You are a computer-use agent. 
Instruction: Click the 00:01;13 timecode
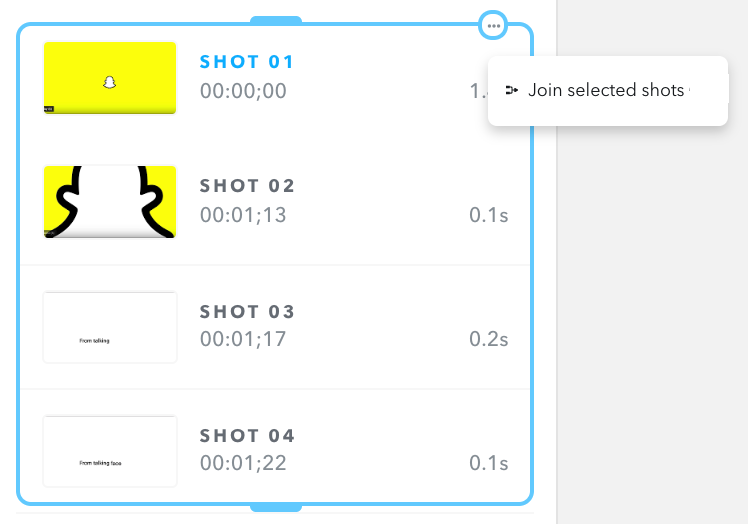pyautogui.click(x=243, y=215)
